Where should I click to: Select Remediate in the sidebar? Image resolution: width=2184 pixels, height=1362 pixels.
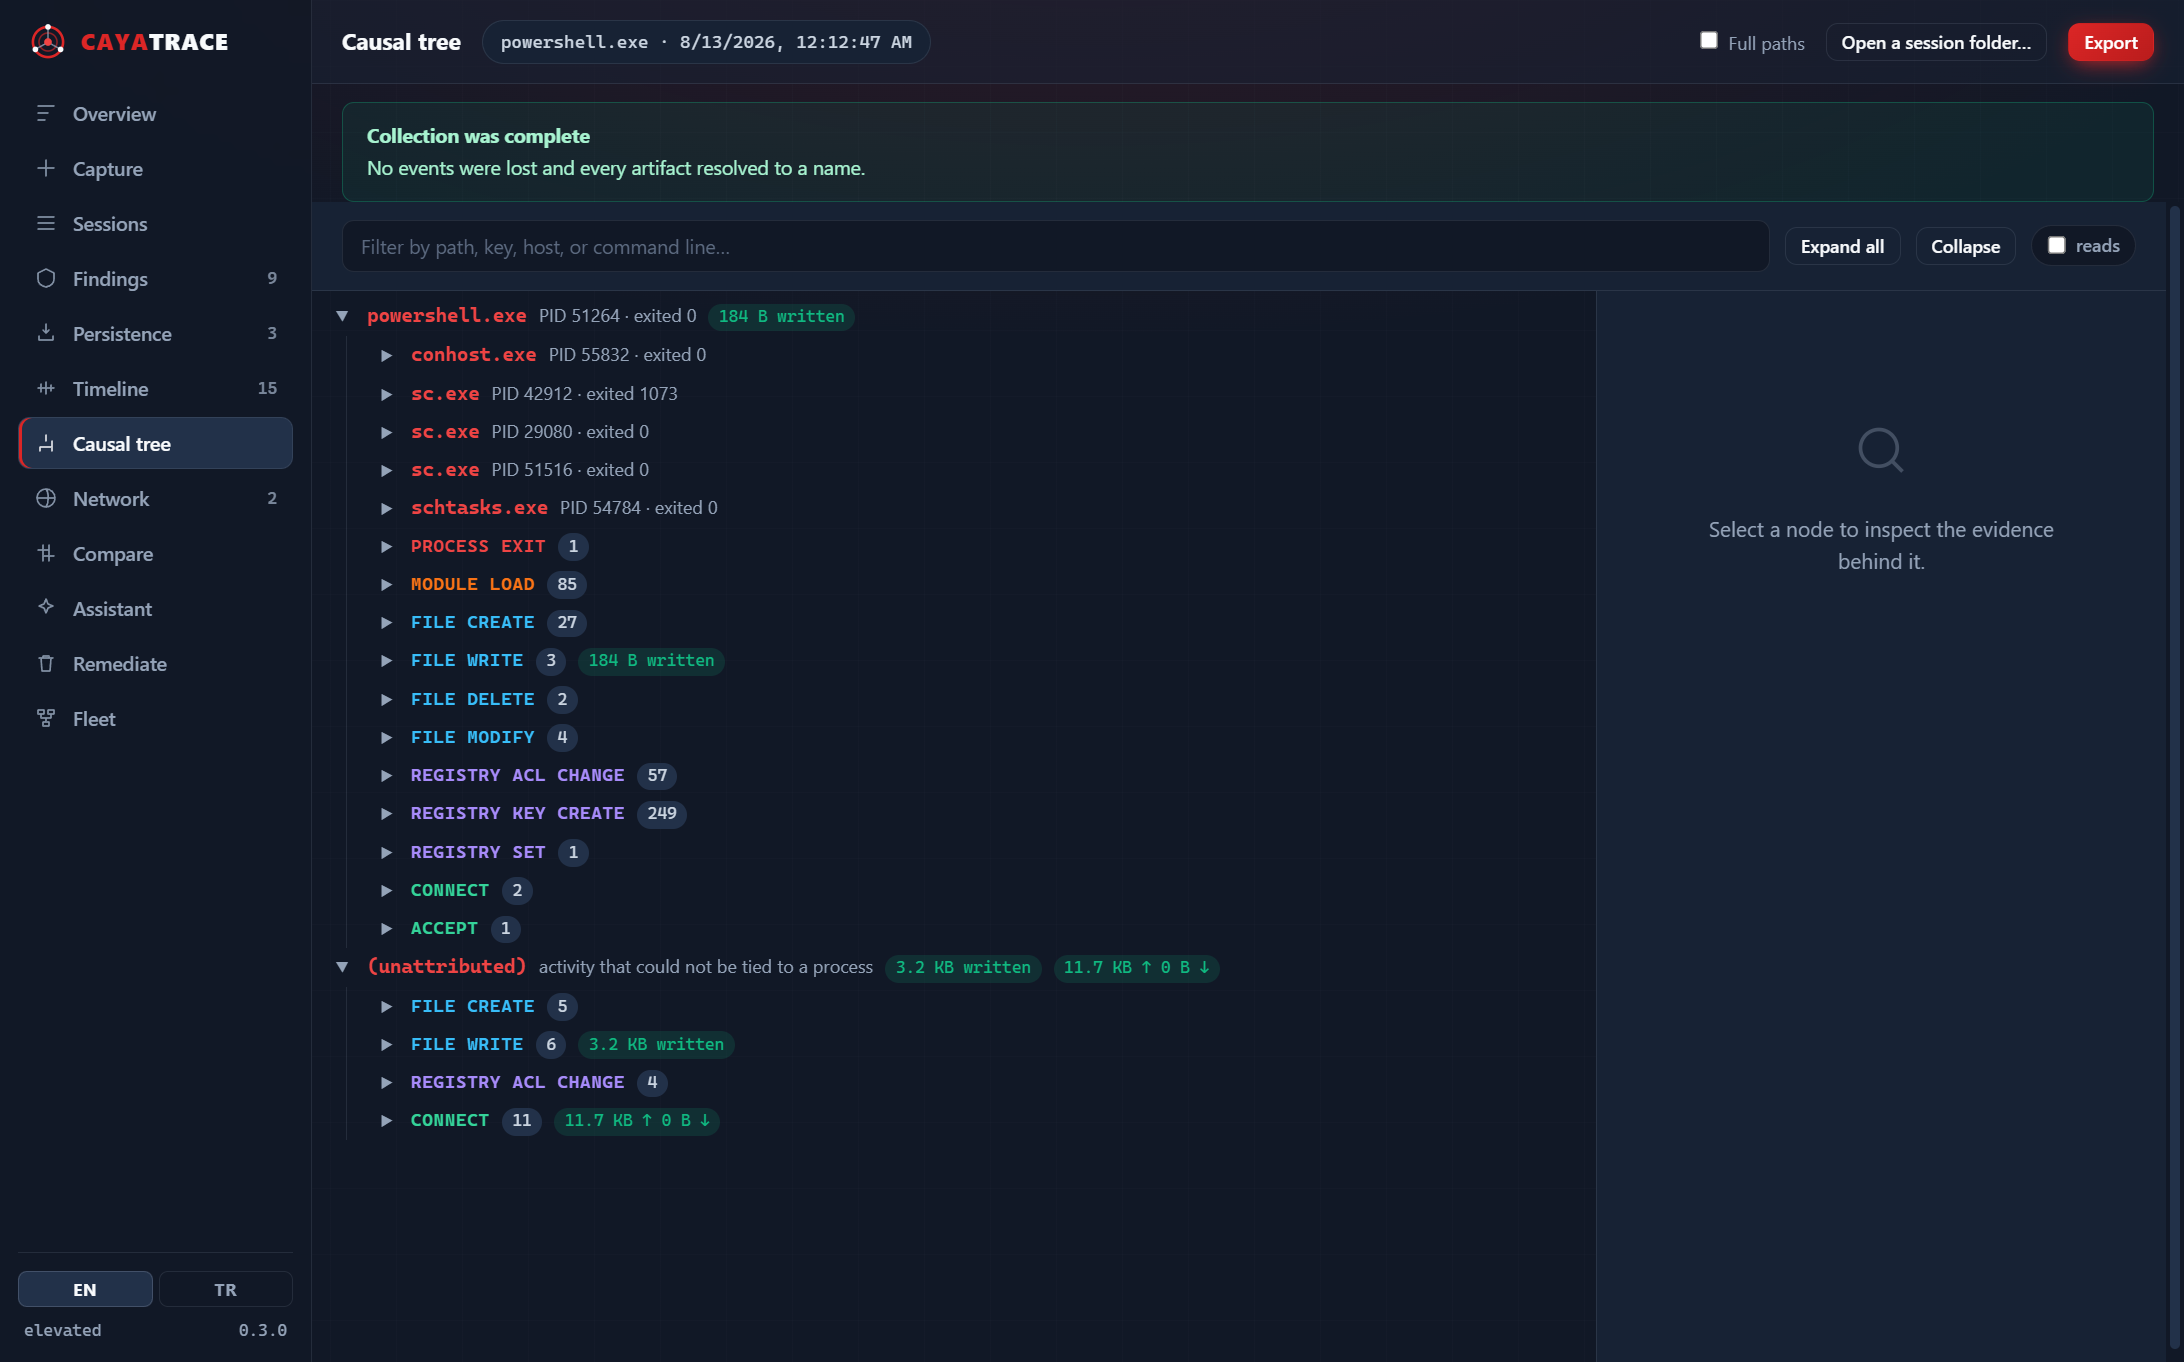(155, 663)
